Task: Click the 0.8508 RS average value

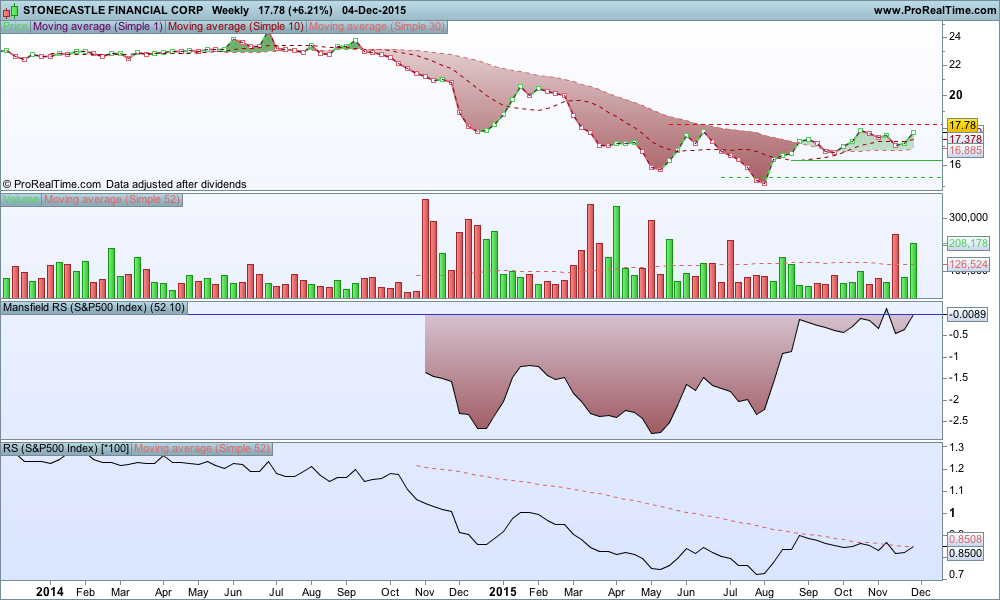Action: click(965, 539)
